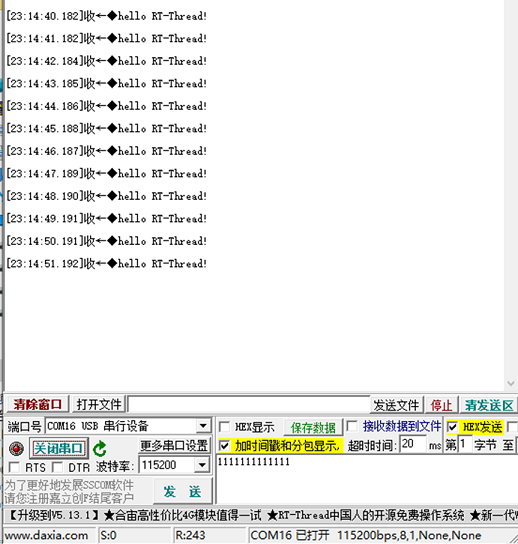This screenshot has width=518, height=544.
Task: Open file with 打开文件 button
Action: tap(99, 405)
